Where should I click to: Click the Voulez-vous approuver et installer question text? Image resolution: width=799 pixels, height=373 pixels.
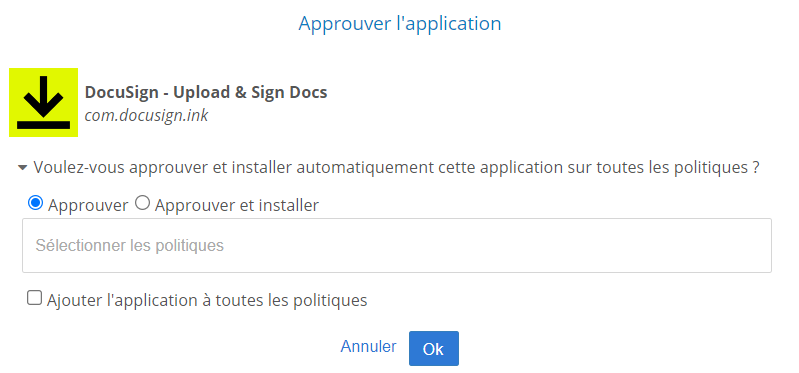point(396,167)
